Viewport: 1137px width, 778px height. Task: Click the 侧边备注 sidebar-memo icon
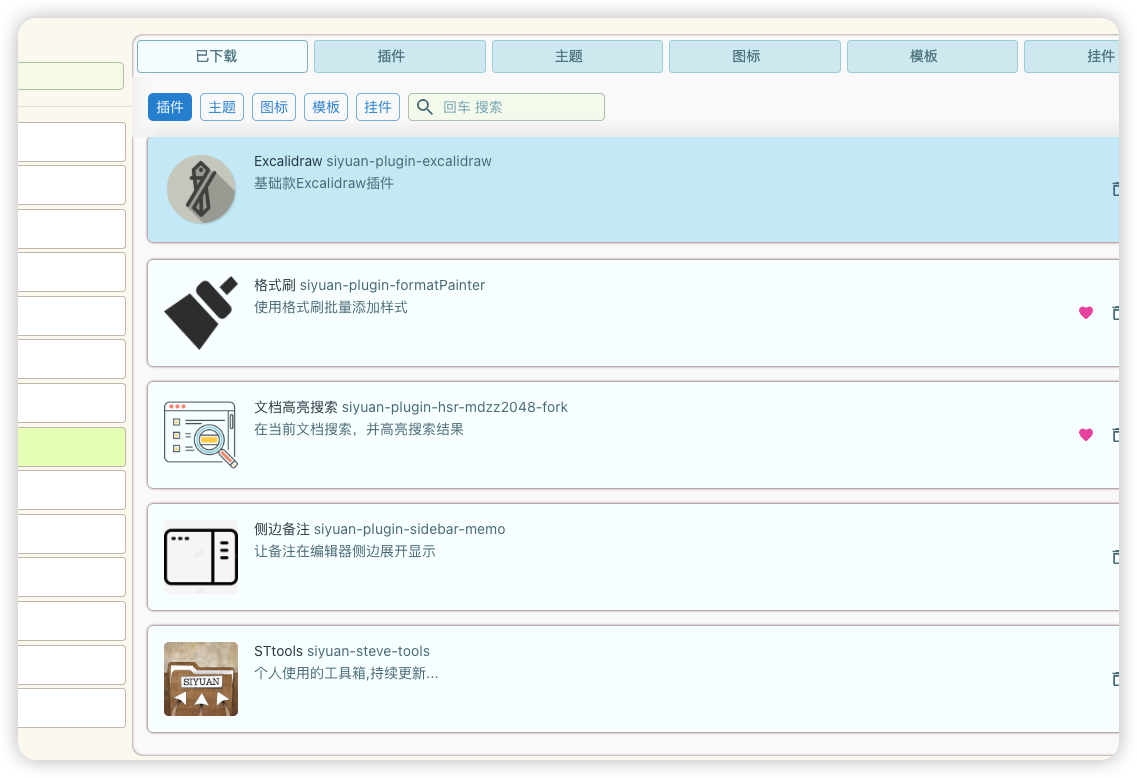[x=201, y=557]
